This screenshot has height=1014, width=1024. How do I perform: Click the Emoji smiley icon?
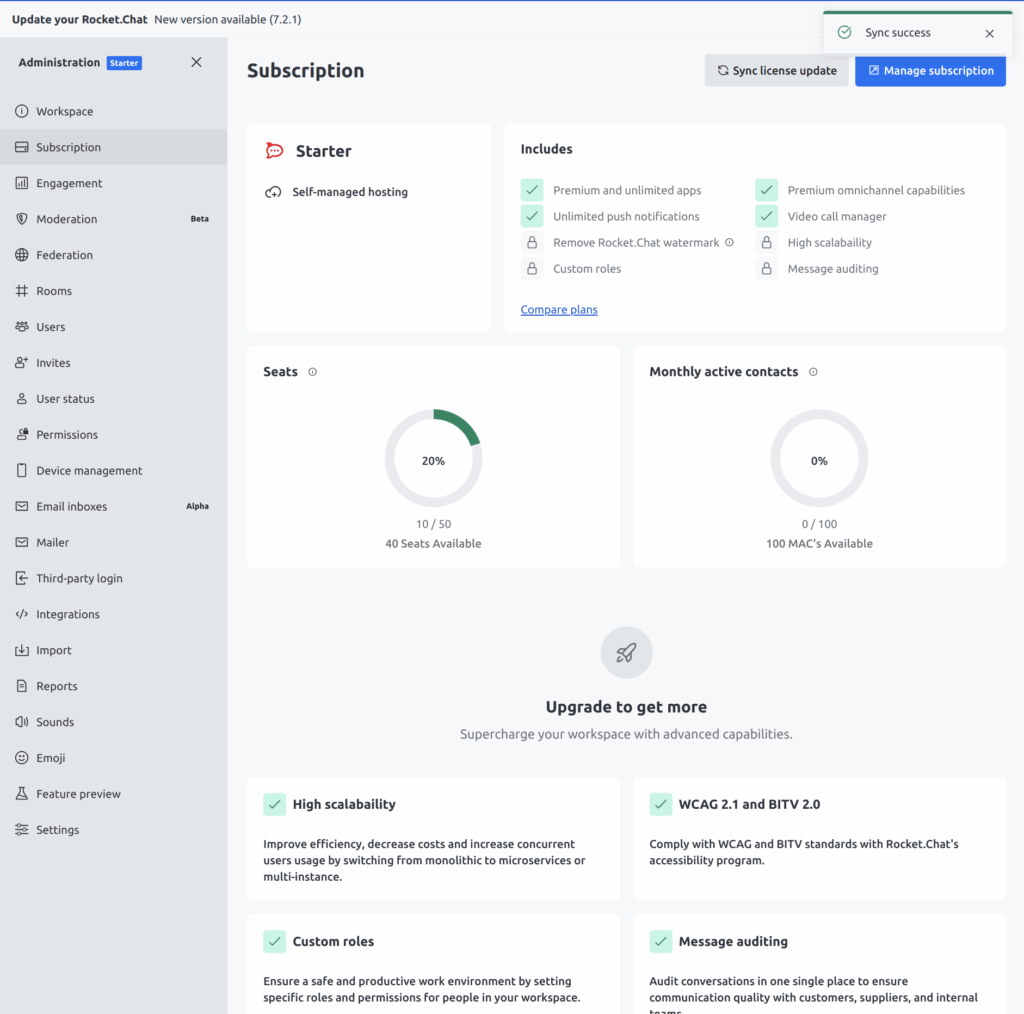tap(22, 757)
